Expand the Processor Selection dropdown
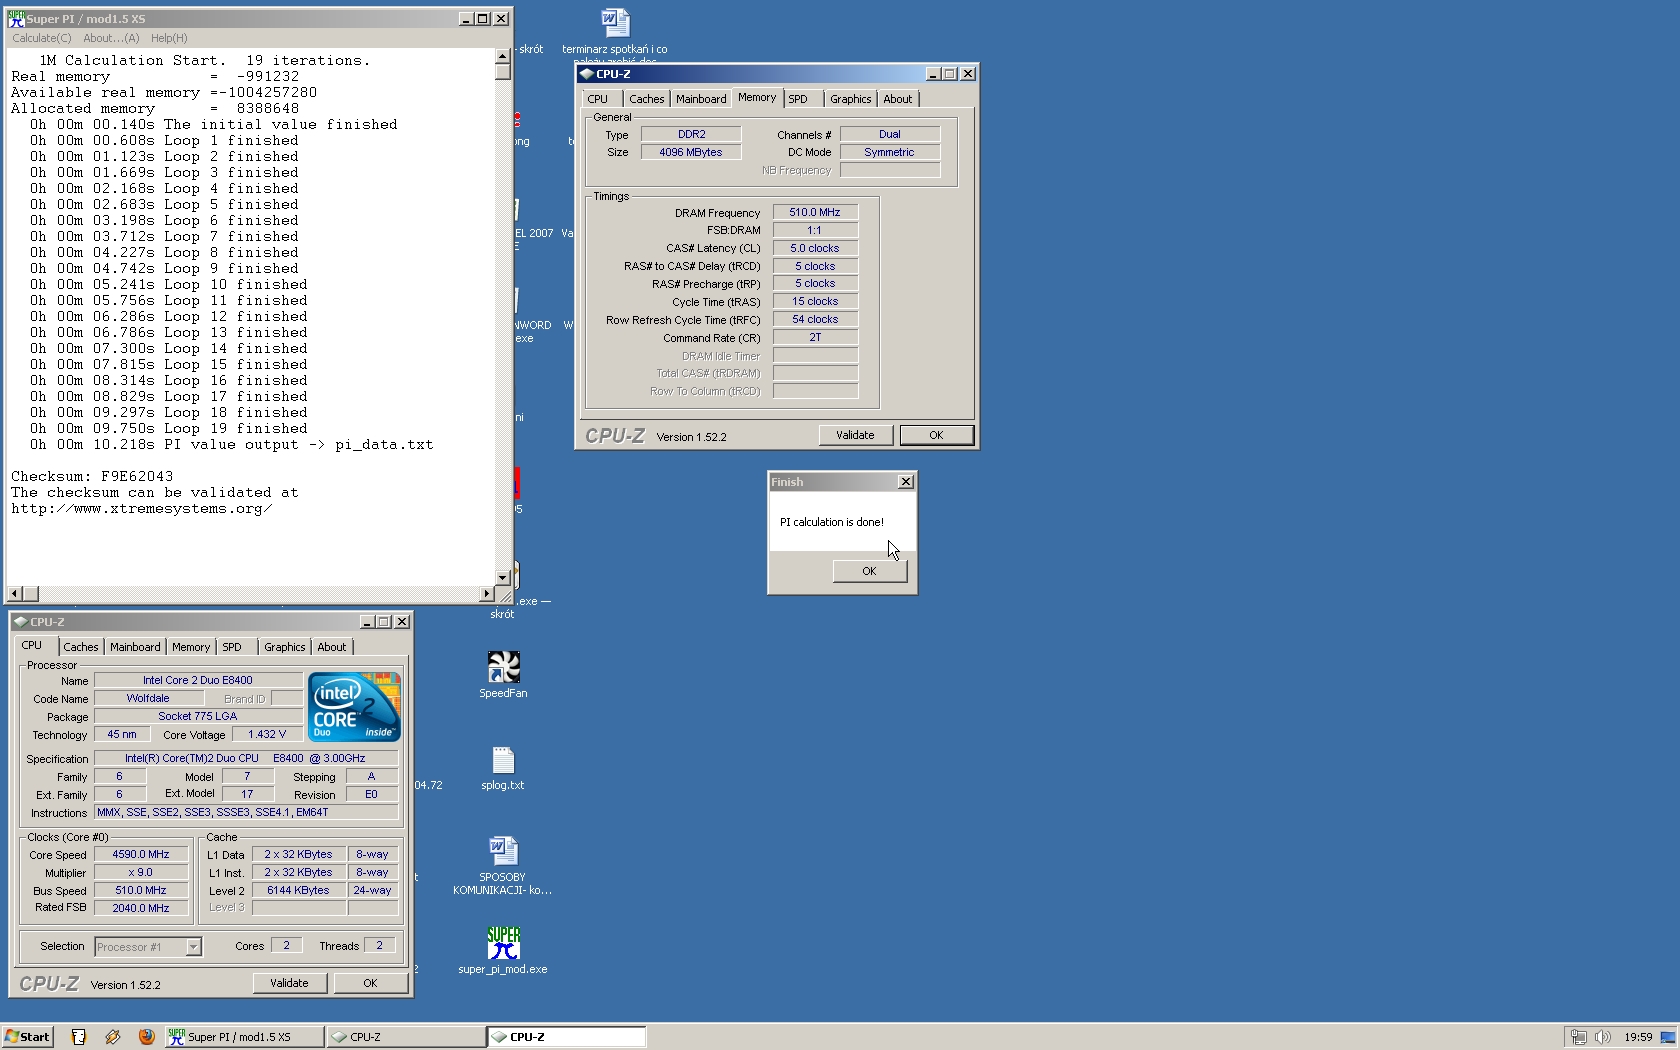 194,947
